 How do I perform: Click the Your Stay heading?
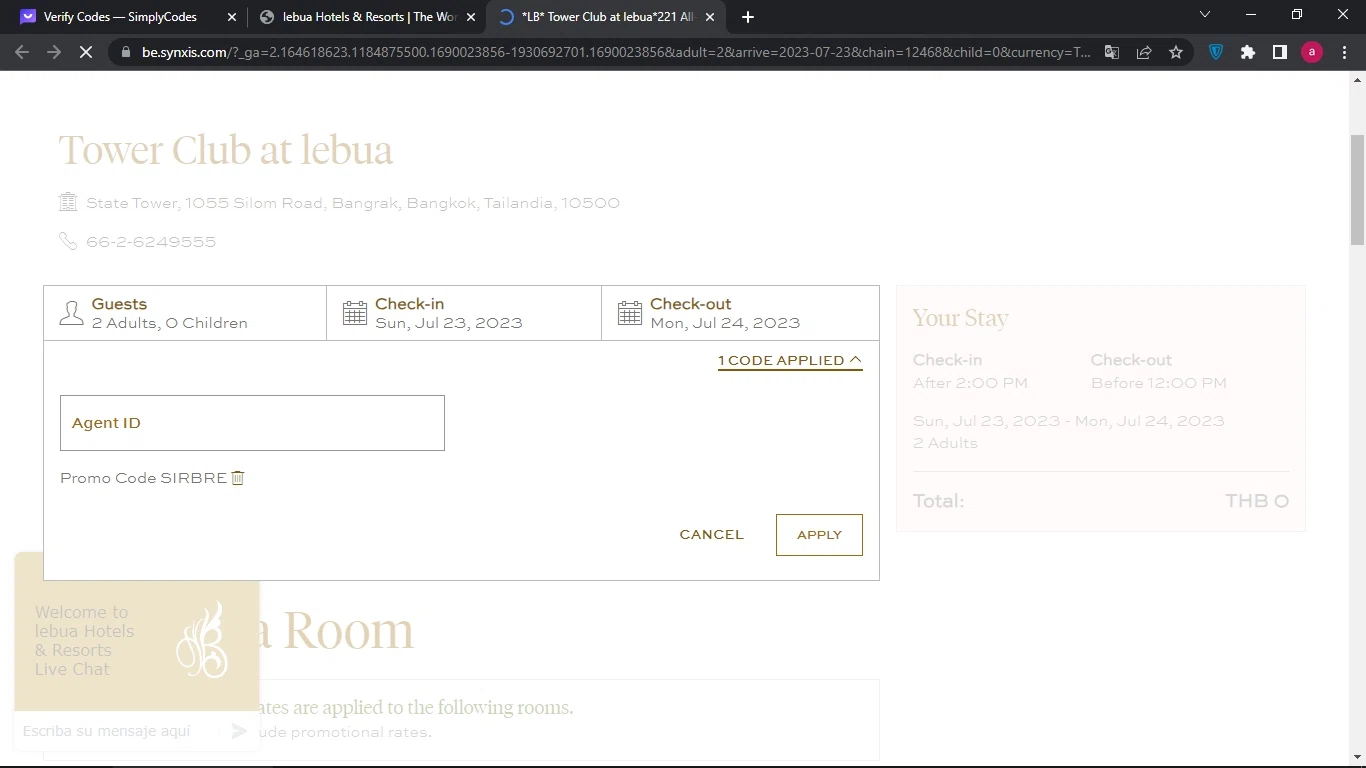coord(960,318)
